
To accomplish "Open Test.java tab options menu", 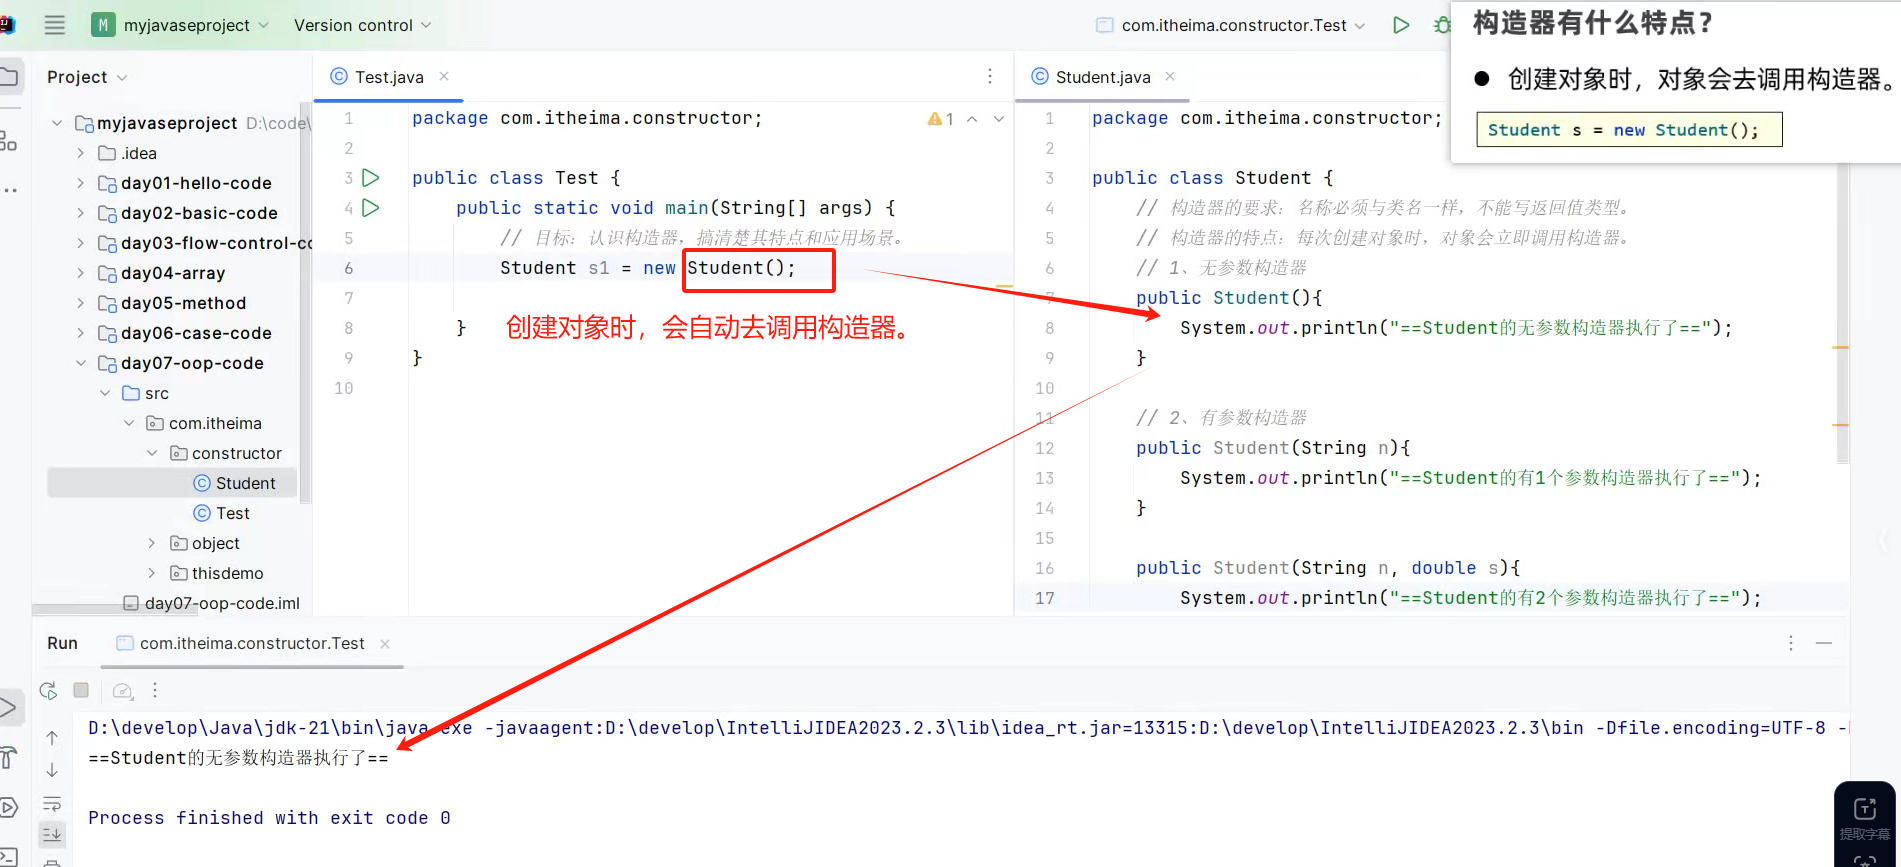I will pos(990,76).
